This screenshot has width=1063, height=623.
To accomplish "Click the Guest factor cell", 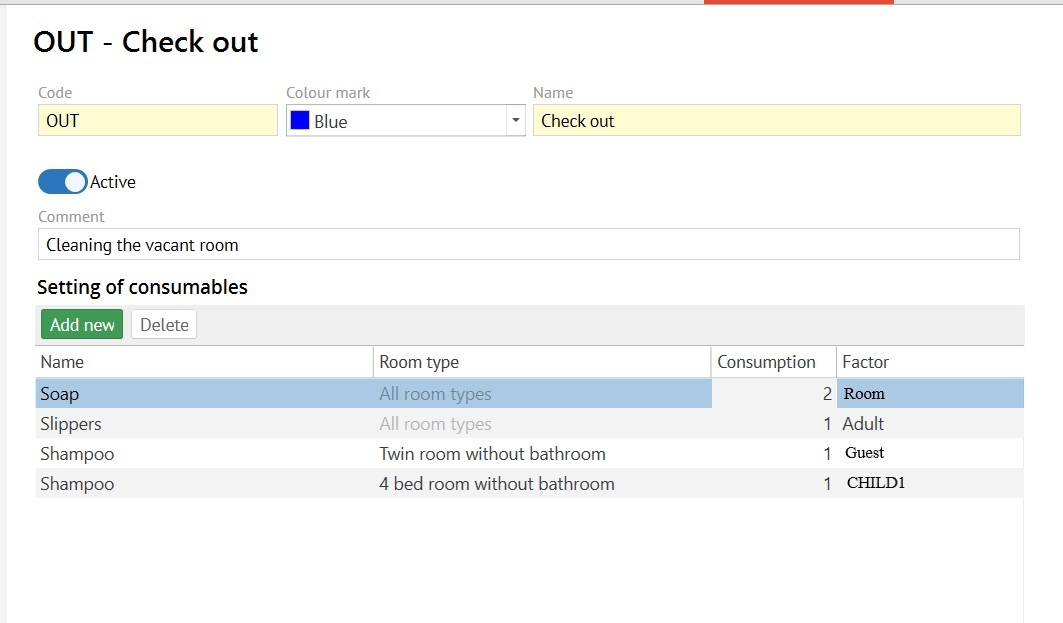I will click(929, 454).
